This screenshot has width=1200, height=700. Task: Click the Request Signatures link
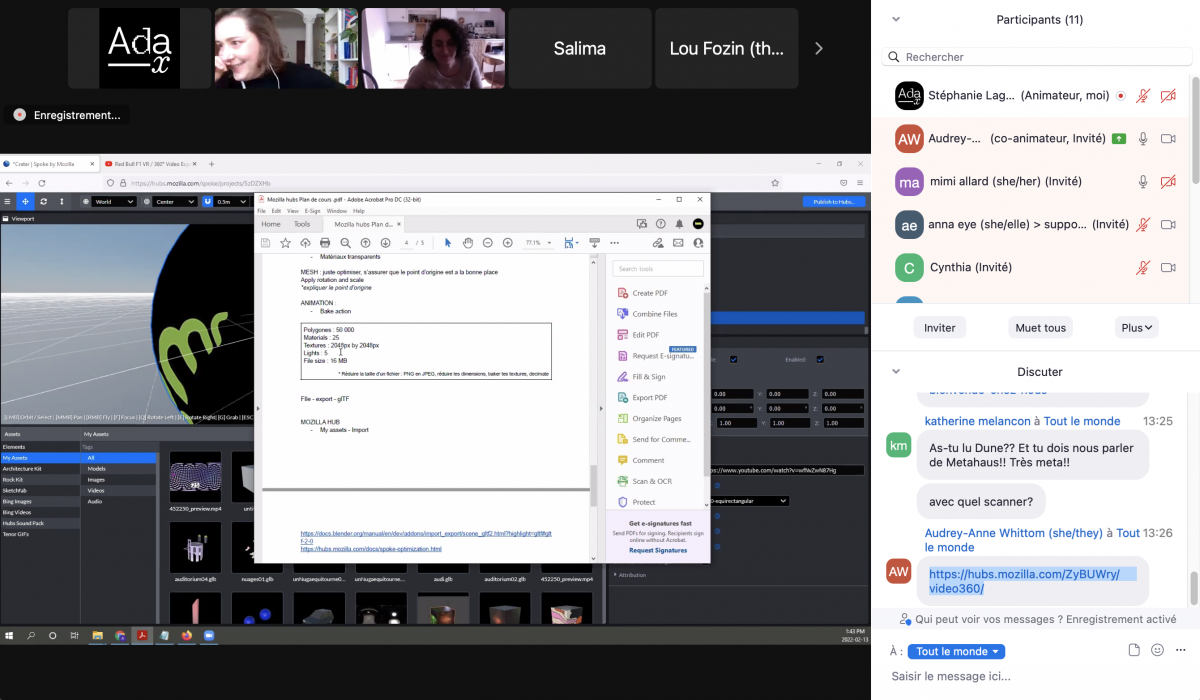click(x=657, y=550)
